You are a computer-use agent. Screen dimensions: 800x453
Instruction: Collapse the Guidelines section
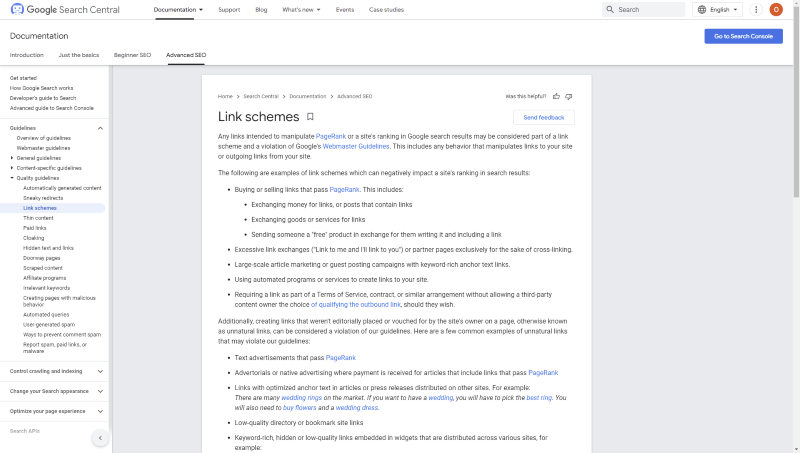click(100, 128)
